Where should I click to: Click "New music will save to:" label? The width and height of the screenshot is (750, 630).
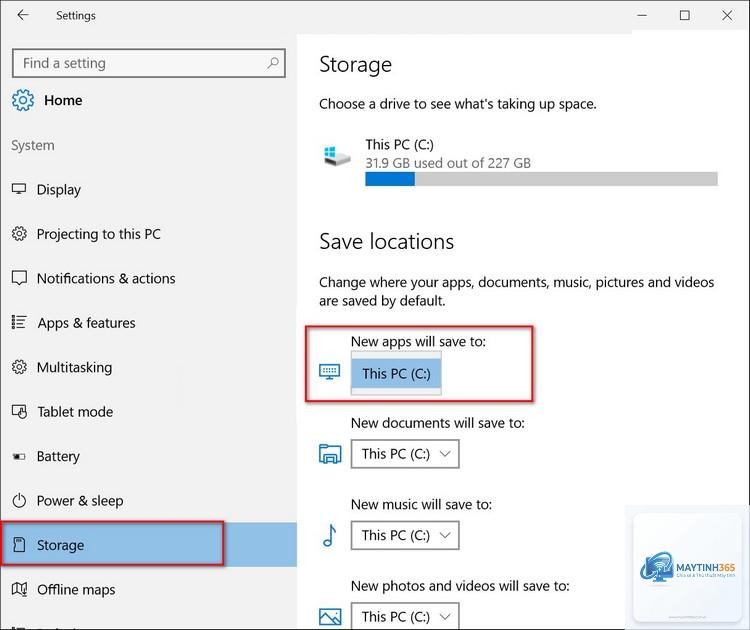tap(421, 504)
